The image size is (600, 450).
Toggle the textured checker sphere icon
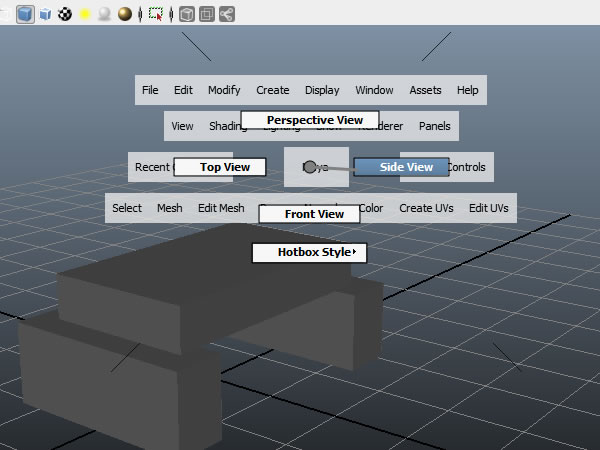coord(65,14)
